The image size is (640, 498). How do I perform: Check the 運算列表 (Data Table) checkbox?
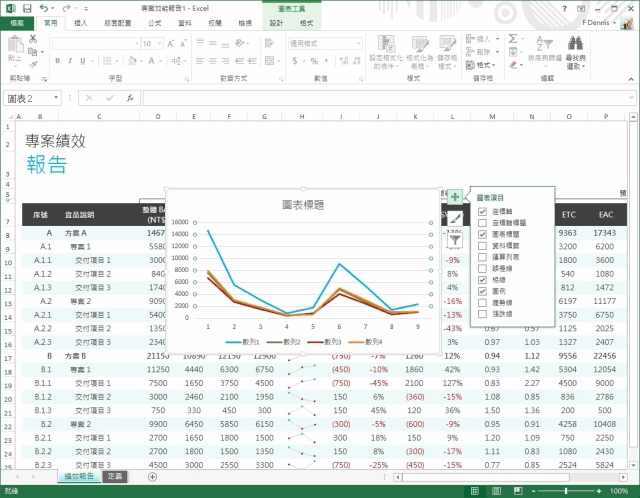(x=482, y=257)
